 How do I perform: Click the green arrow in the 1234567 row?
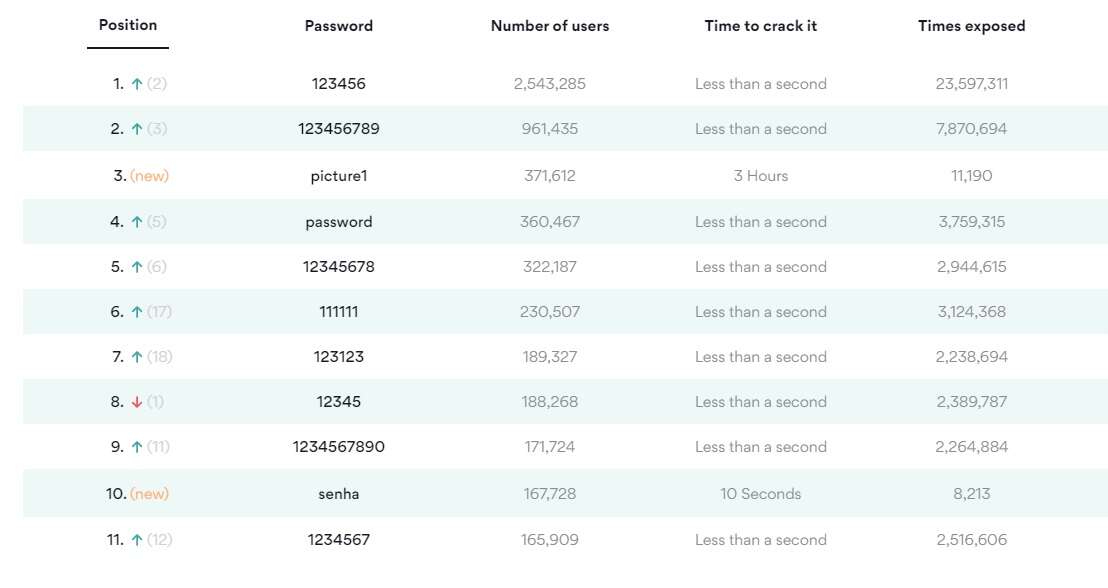tap(137, 540)
